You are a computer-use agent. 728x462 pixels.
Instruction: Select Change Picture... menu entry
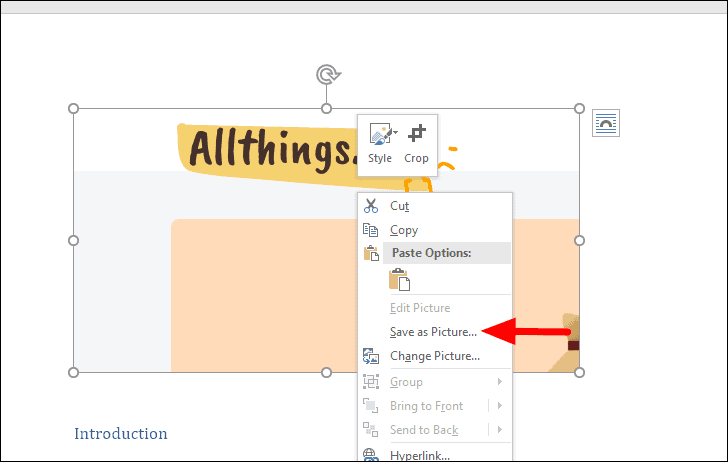[435, 356]
